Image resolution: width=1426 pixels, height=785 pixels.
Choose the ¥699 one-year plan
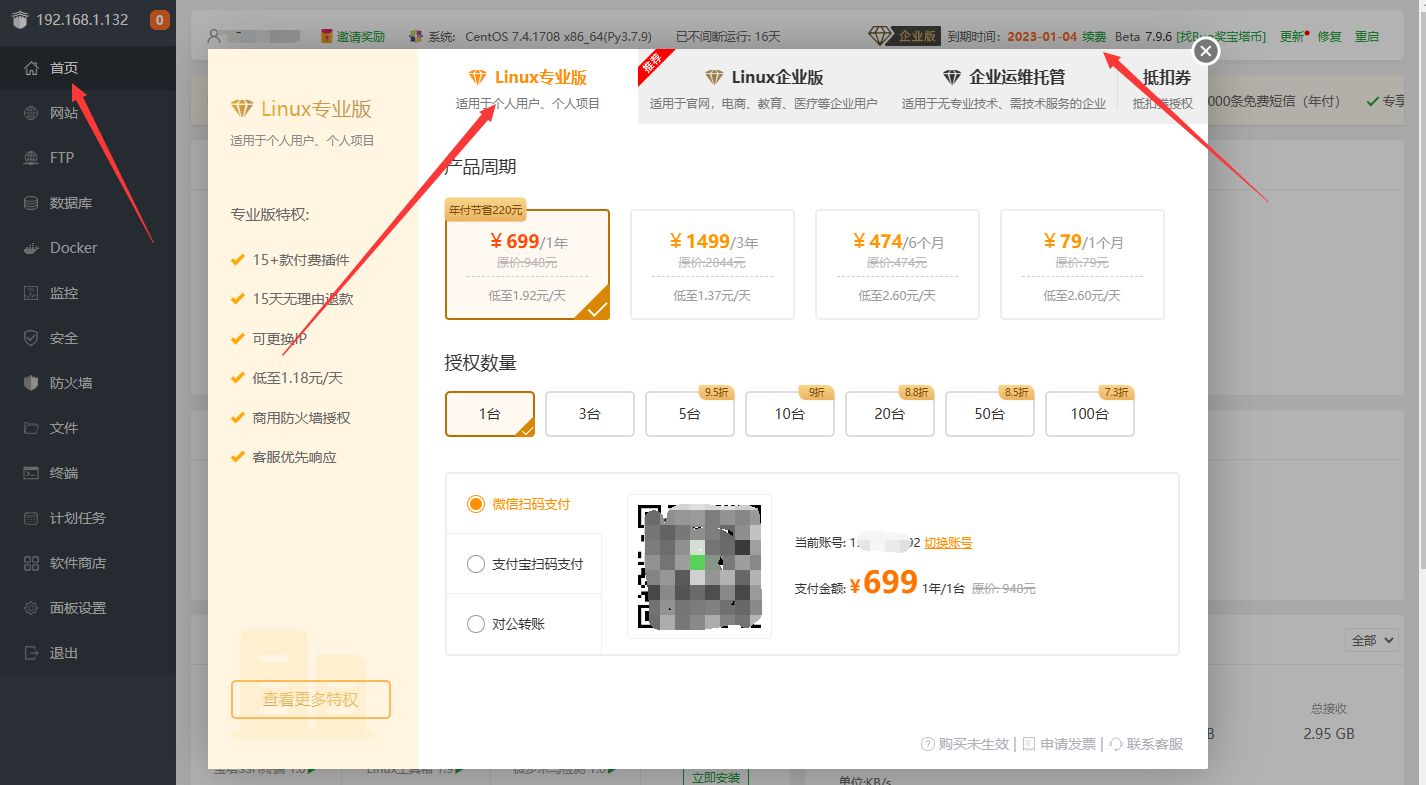pyautogui.click(x=527, y=264)
